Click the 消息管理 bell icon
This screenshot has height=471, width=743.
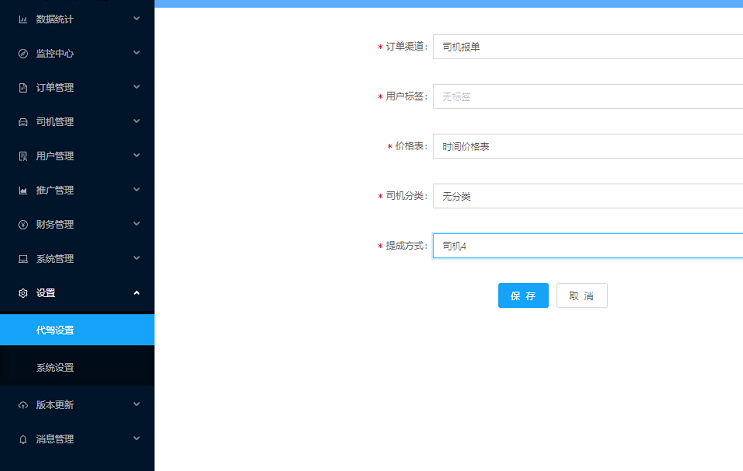(23, 439)
